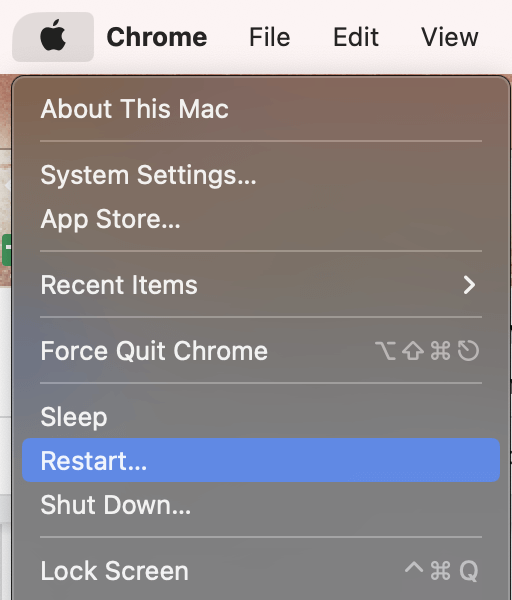Expand the Recent Items submenu
Screen dimensions: 512x600
click(261, 285)
